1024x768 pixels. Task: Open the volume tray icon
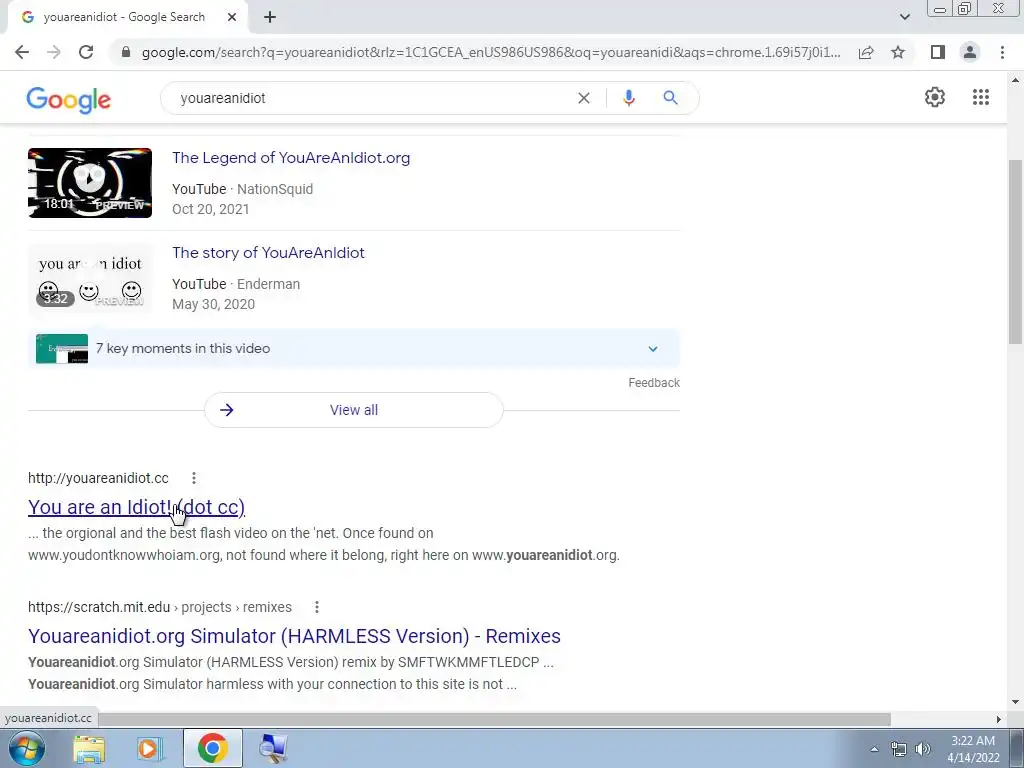point(923,749)
